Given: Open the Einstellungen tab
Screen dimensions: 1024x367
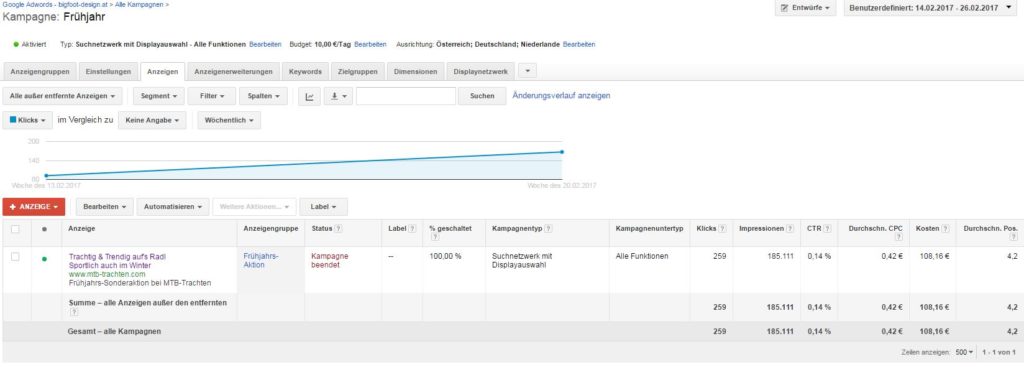Looking at the screenshot, I should pos(108,72).
